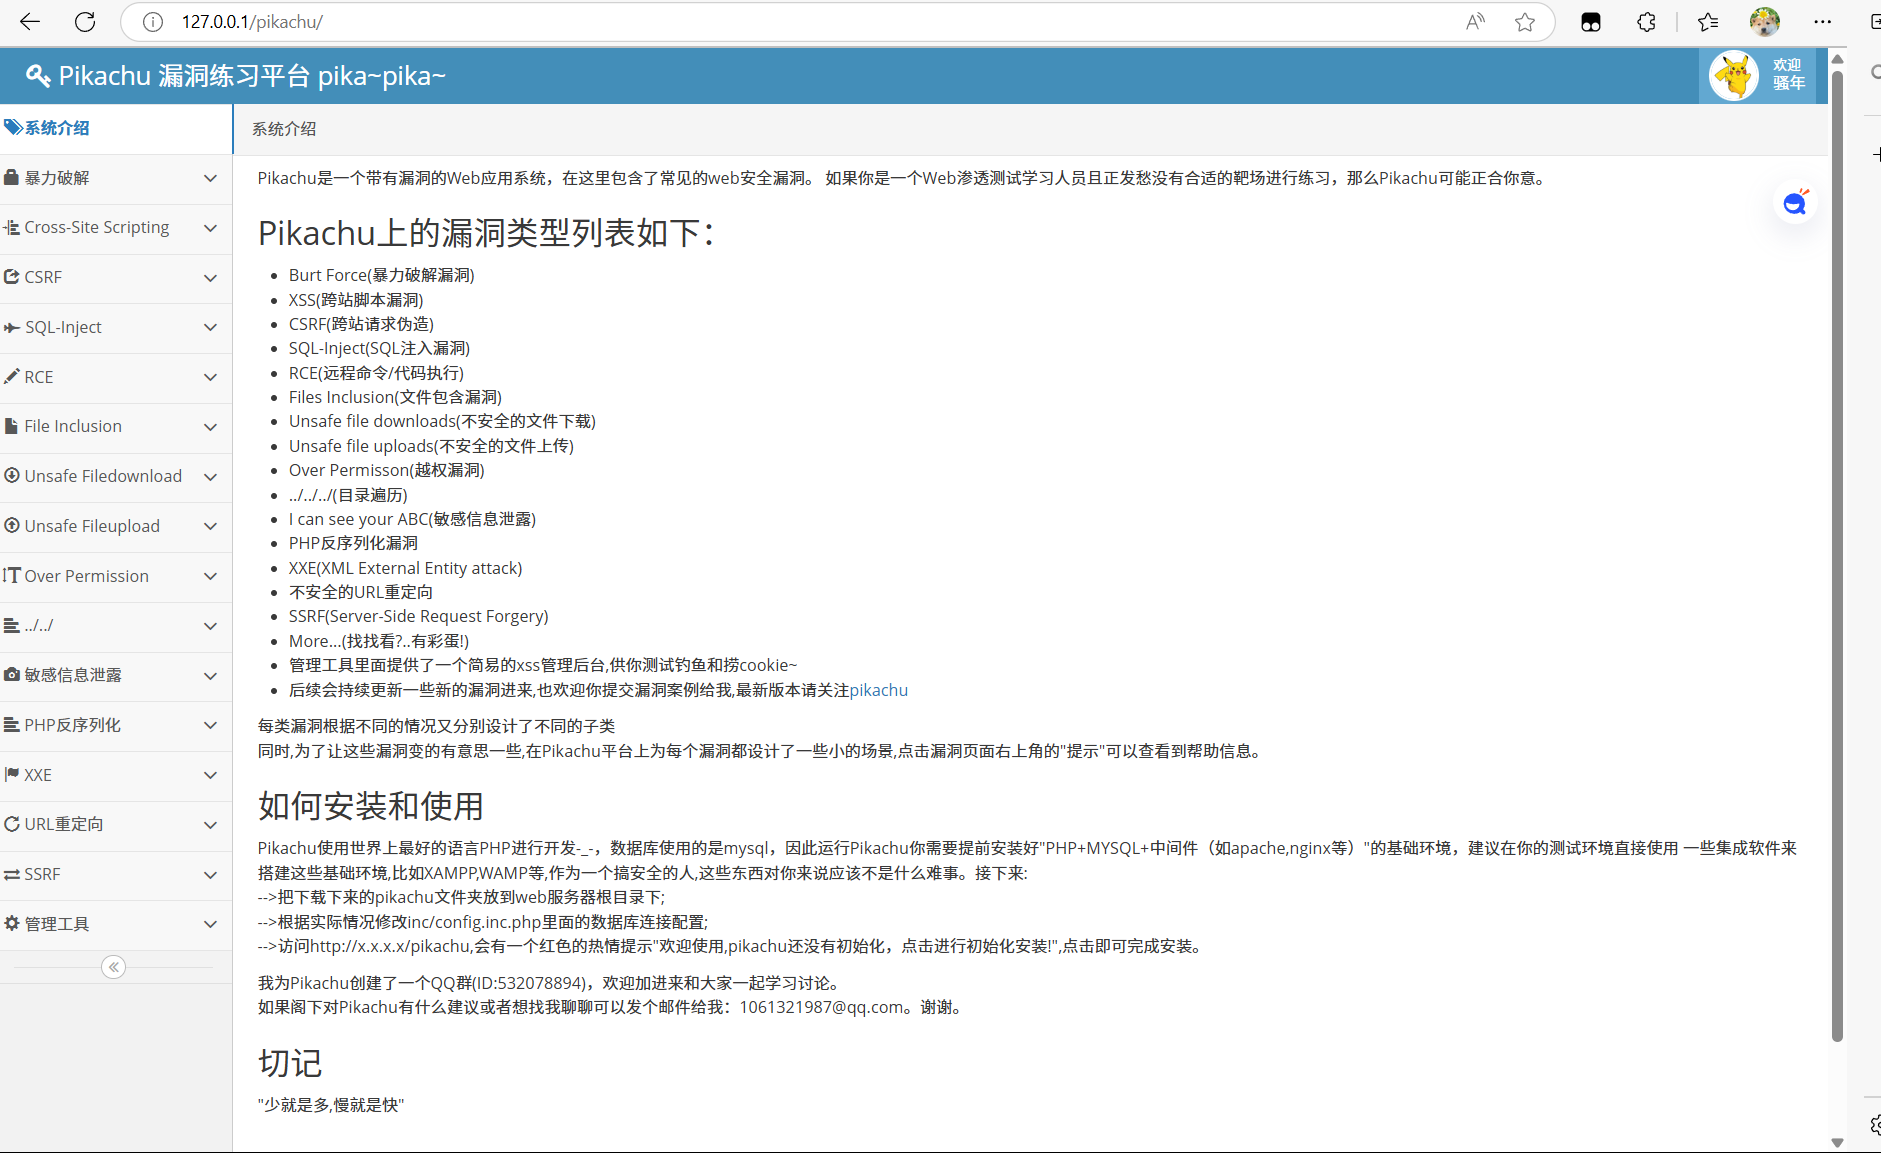Image resolution: width=1881 pixels, height=1153 pixels.
Task: Click the gear icon beside 管理工具
Action: pos(12,924)
